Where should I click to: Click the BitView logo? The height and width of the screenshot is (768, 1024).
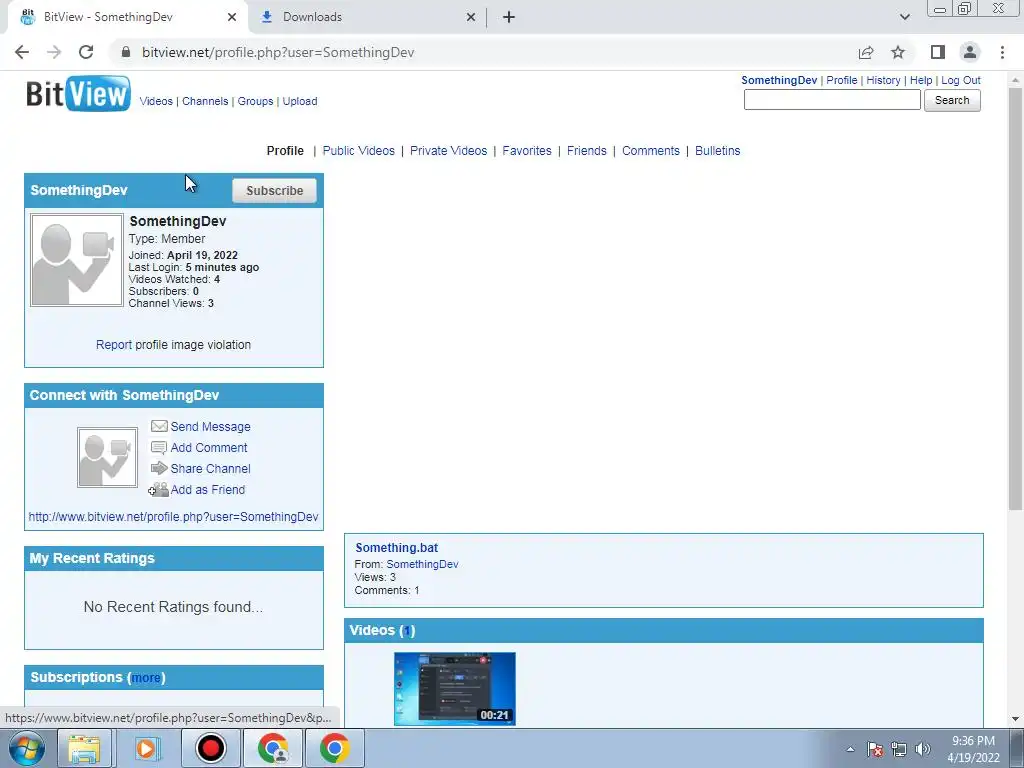[78, 94]
